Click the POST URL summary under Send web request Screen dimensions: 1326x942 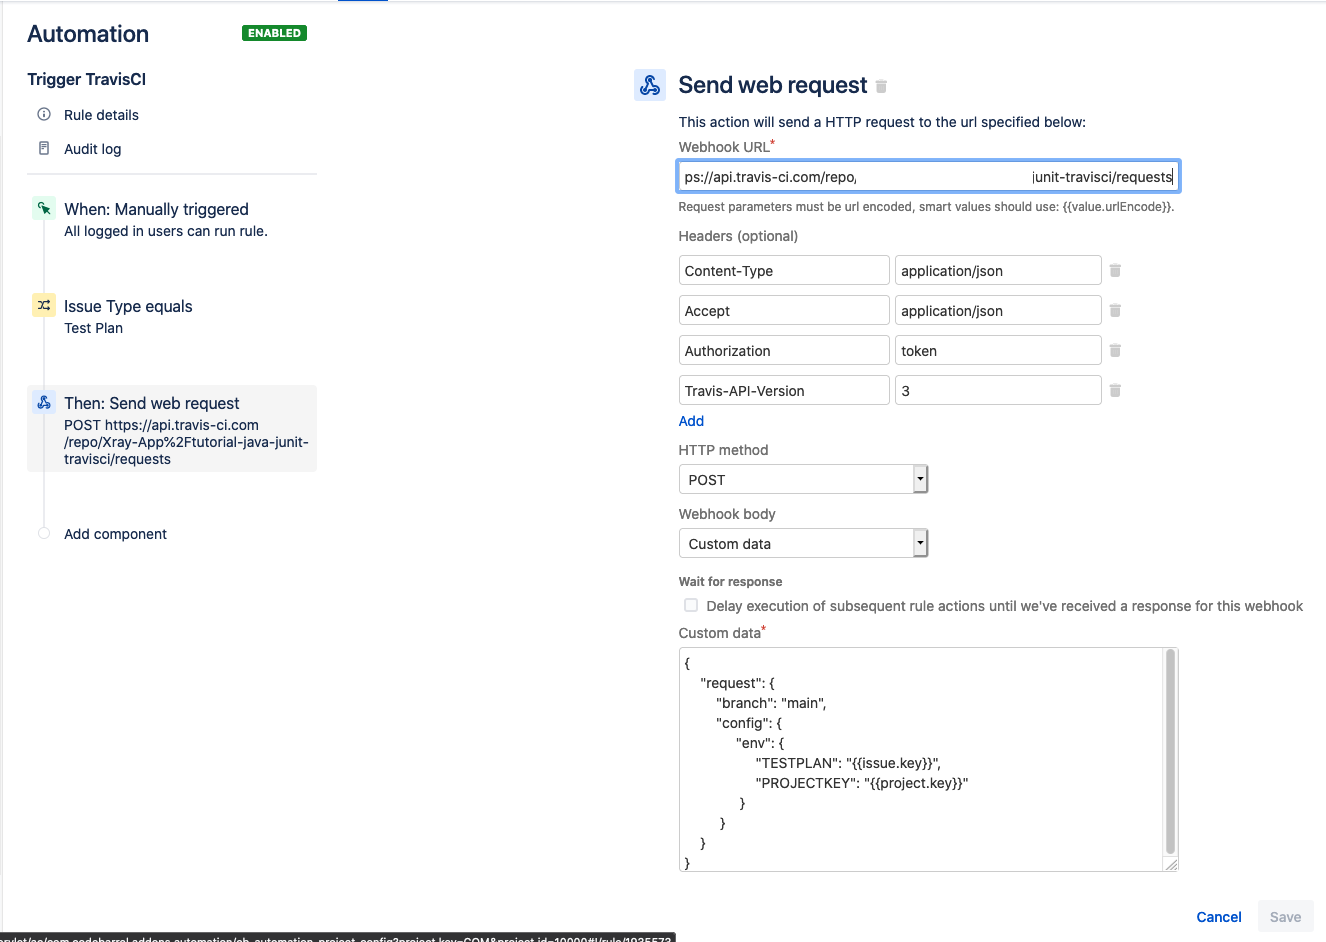pyautogui.click(x=186, y=442)
